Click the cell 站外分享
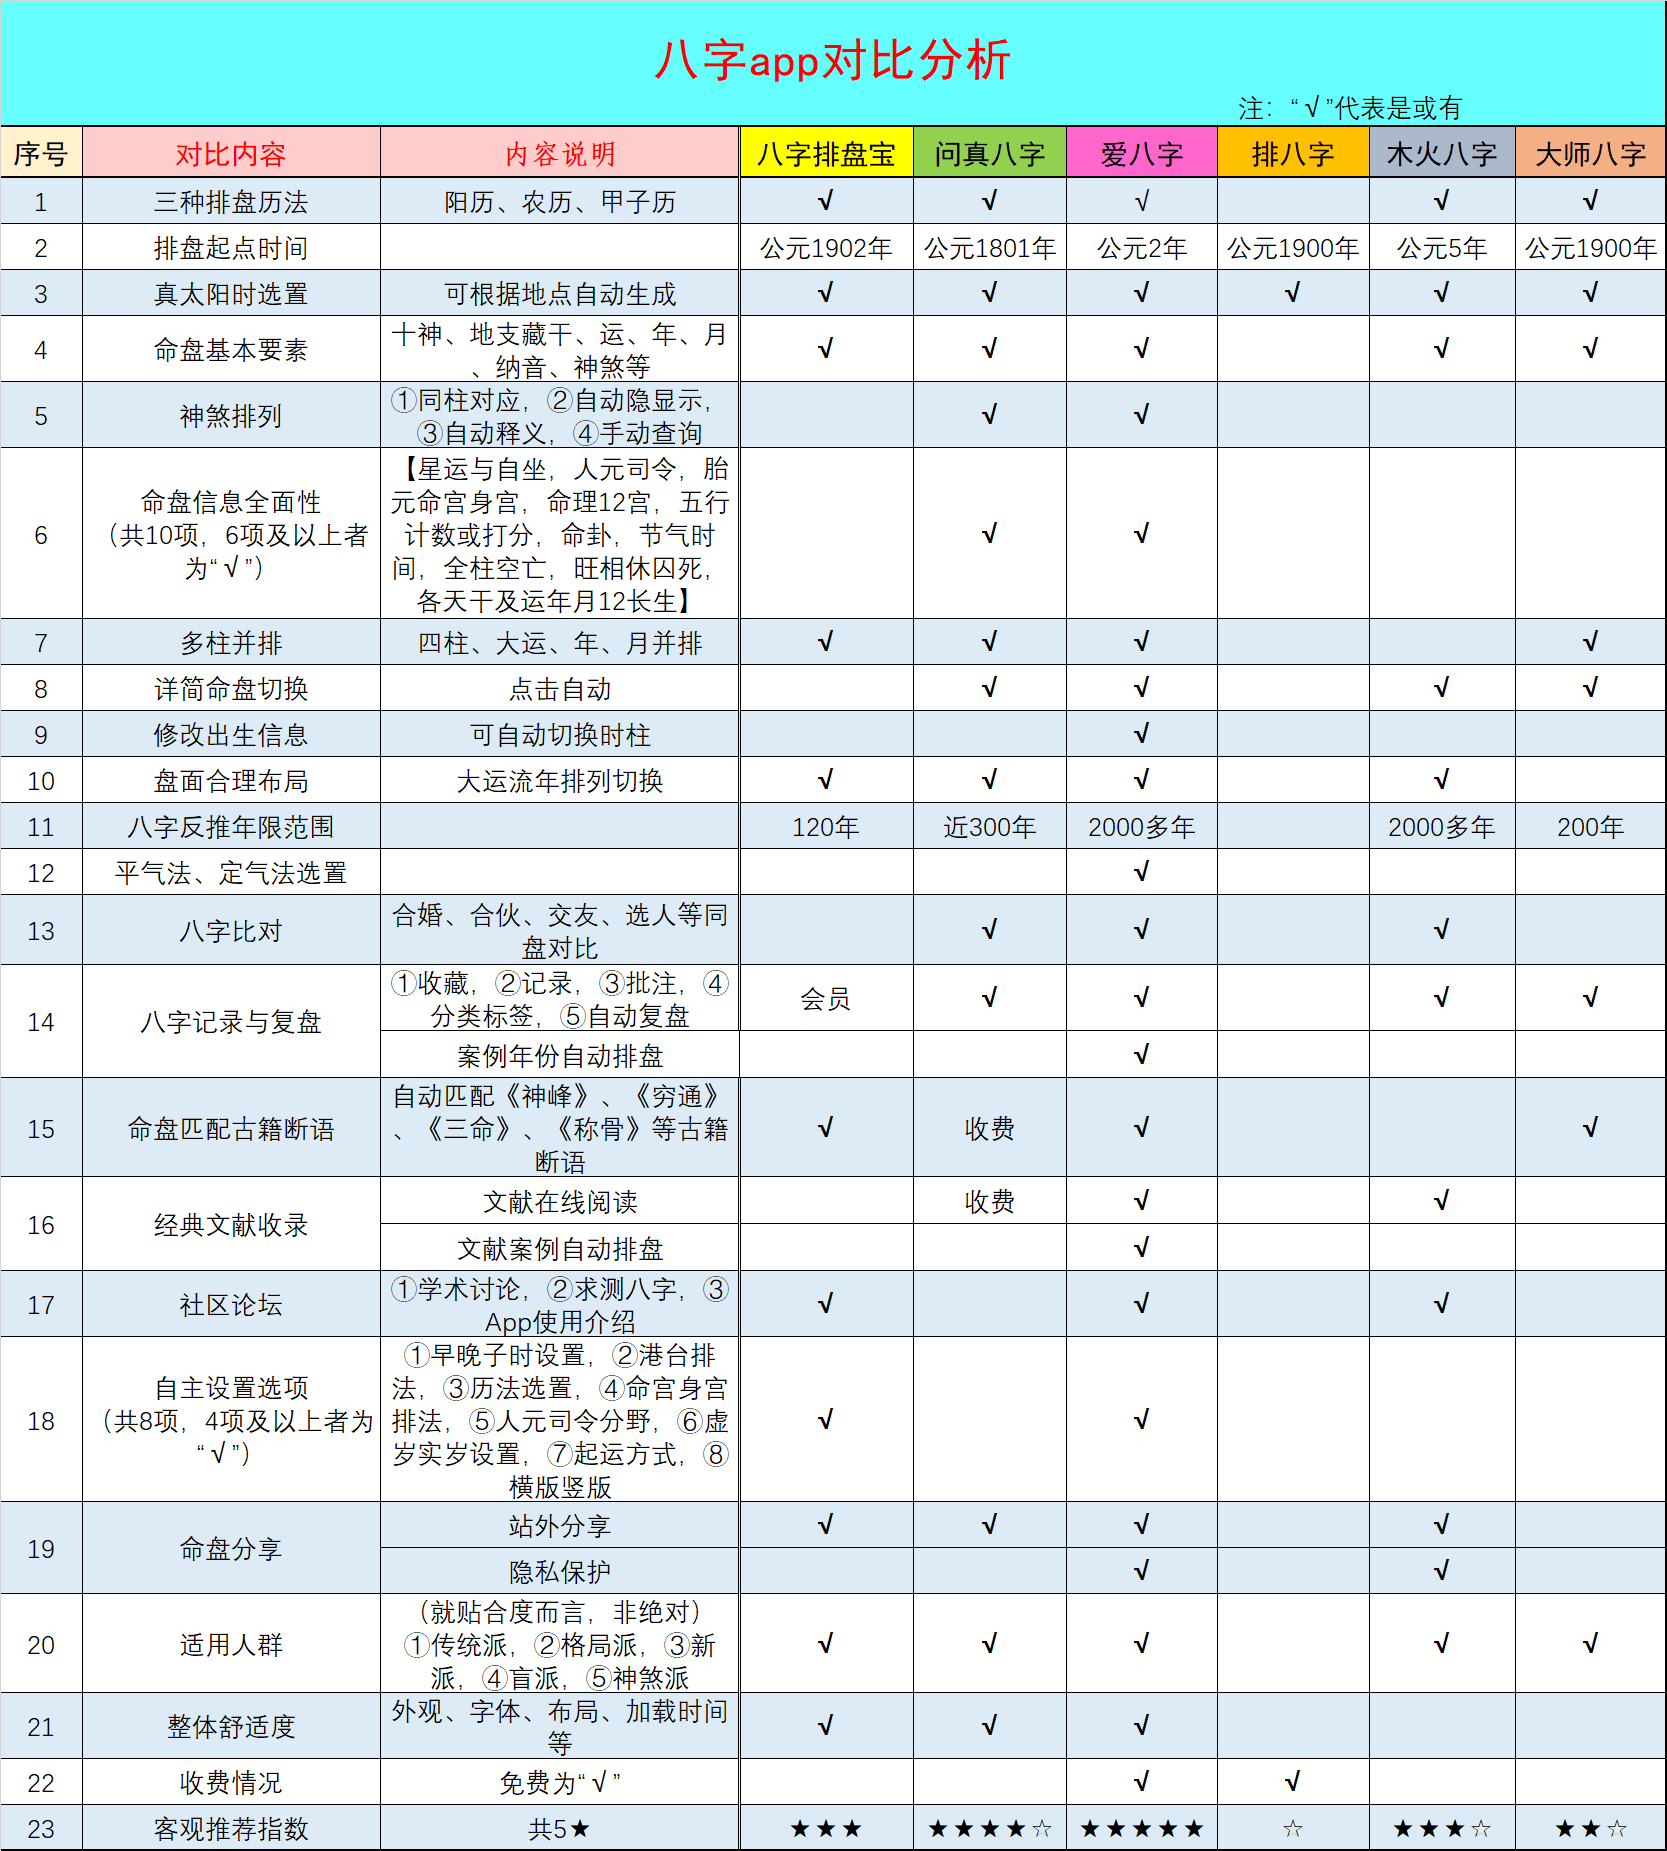This screenshot has height=1851, width=1667. (560, 1525)
